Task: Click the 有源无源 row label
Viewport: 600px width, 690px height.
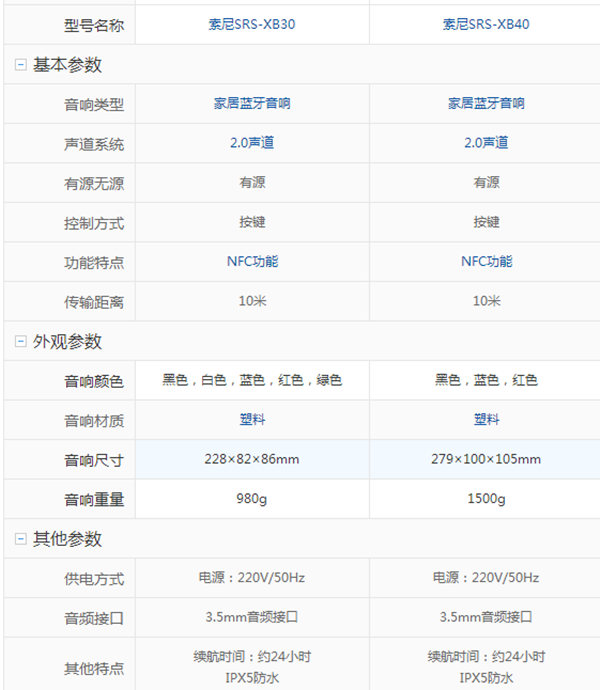Action: tap(94, 184)
